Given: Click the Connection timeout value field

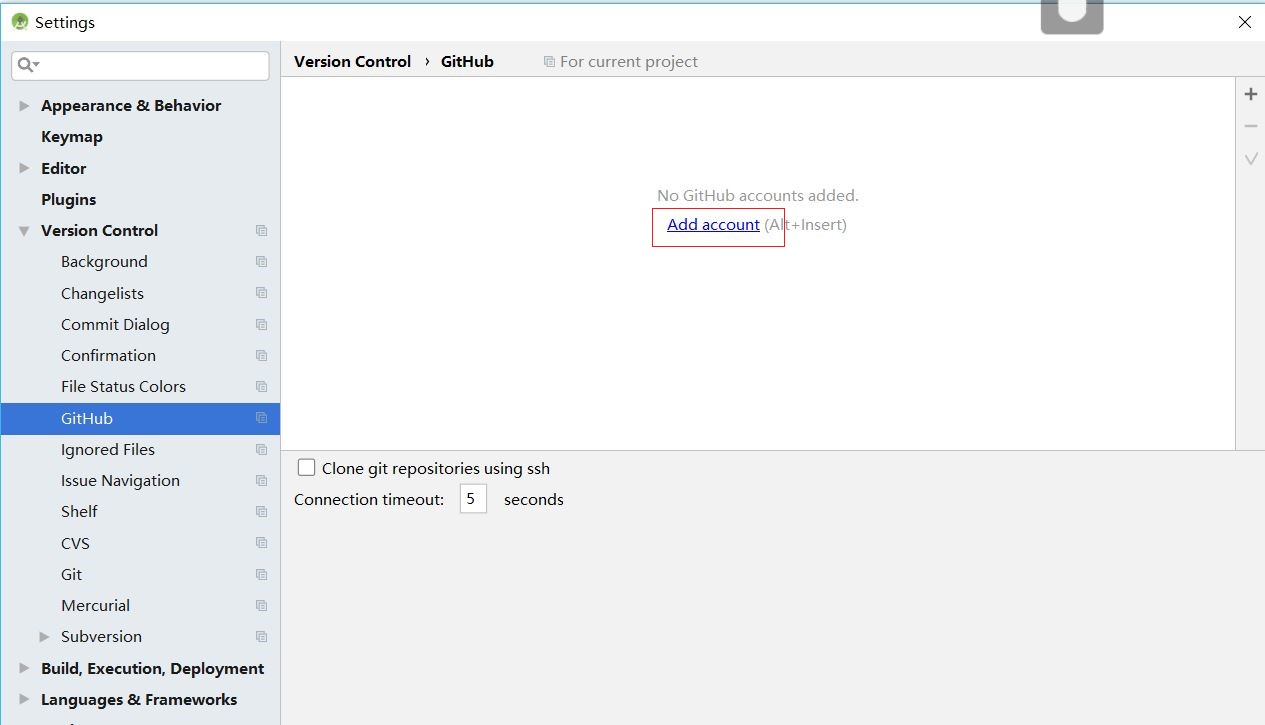Looking at the screenshot, I should tap(473, 498).
